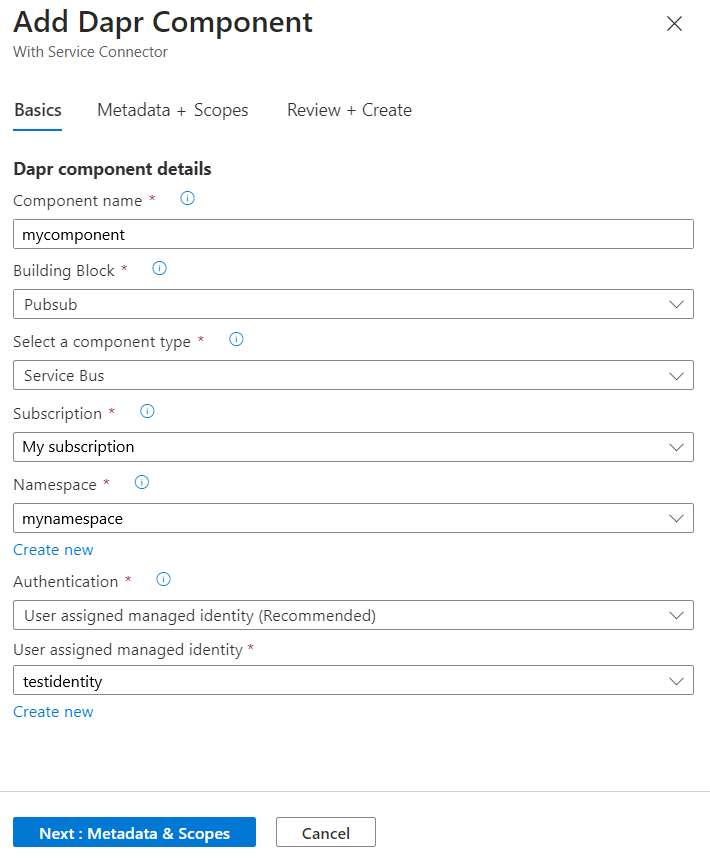Viewport: 710px width, 860px height.
Task: Close the Add Dapr Component pane
Action: [674, 23]
